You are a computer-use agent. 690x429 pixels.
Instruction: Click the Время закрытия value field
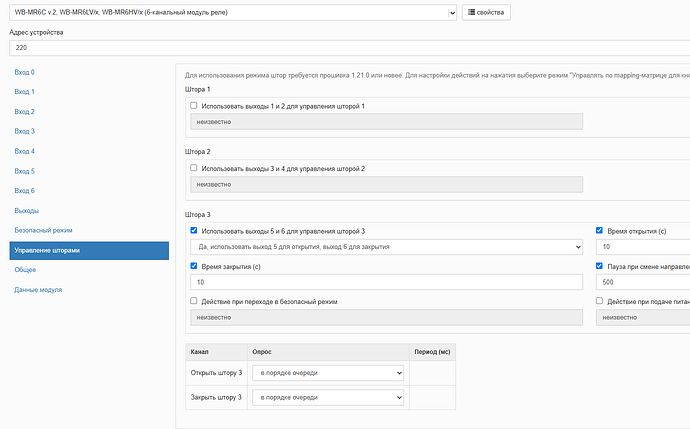click(x=386, y=283)
